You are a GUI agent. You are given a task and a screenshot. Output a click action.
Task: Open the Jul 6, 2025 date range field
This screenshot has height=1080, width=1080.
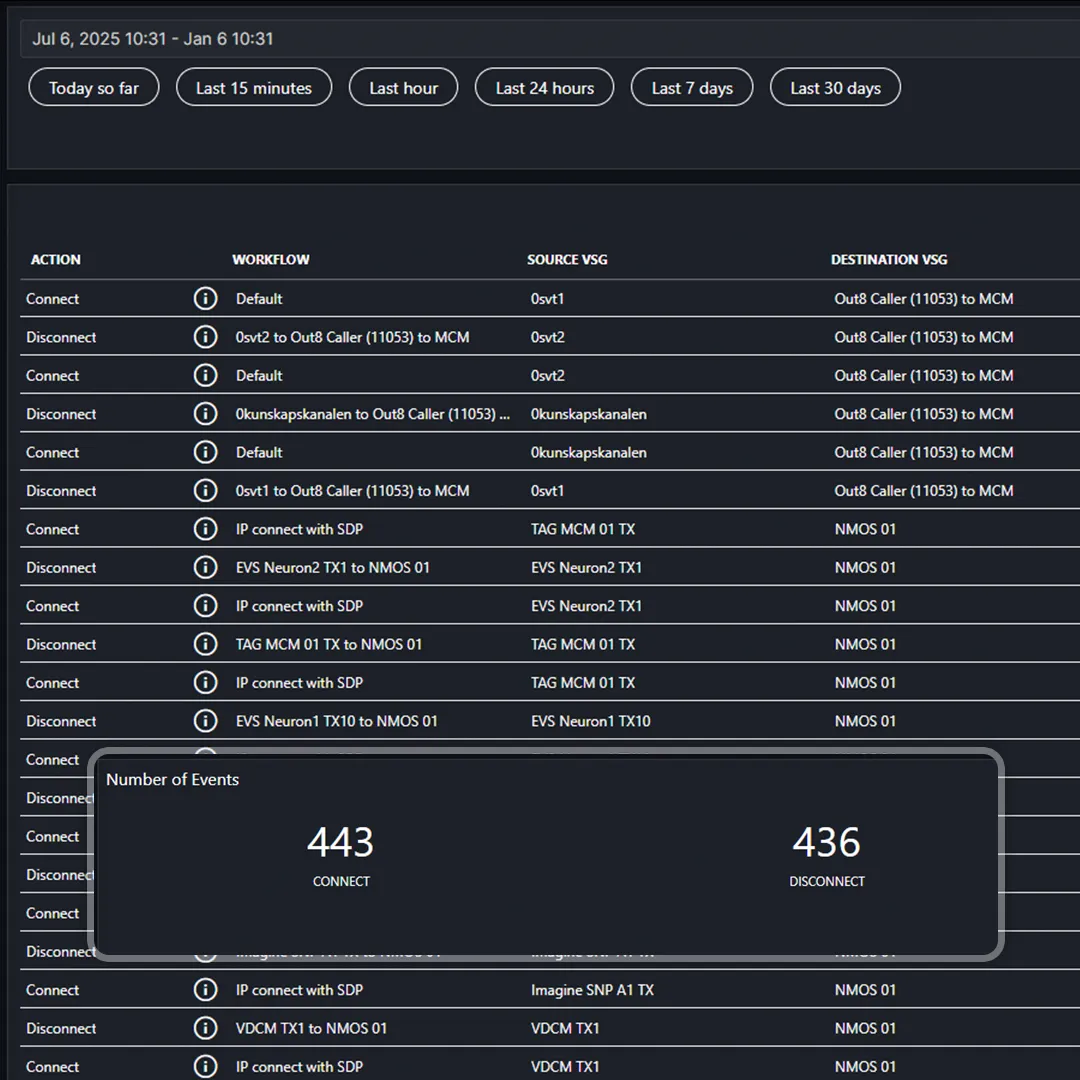tap(550, 39)
